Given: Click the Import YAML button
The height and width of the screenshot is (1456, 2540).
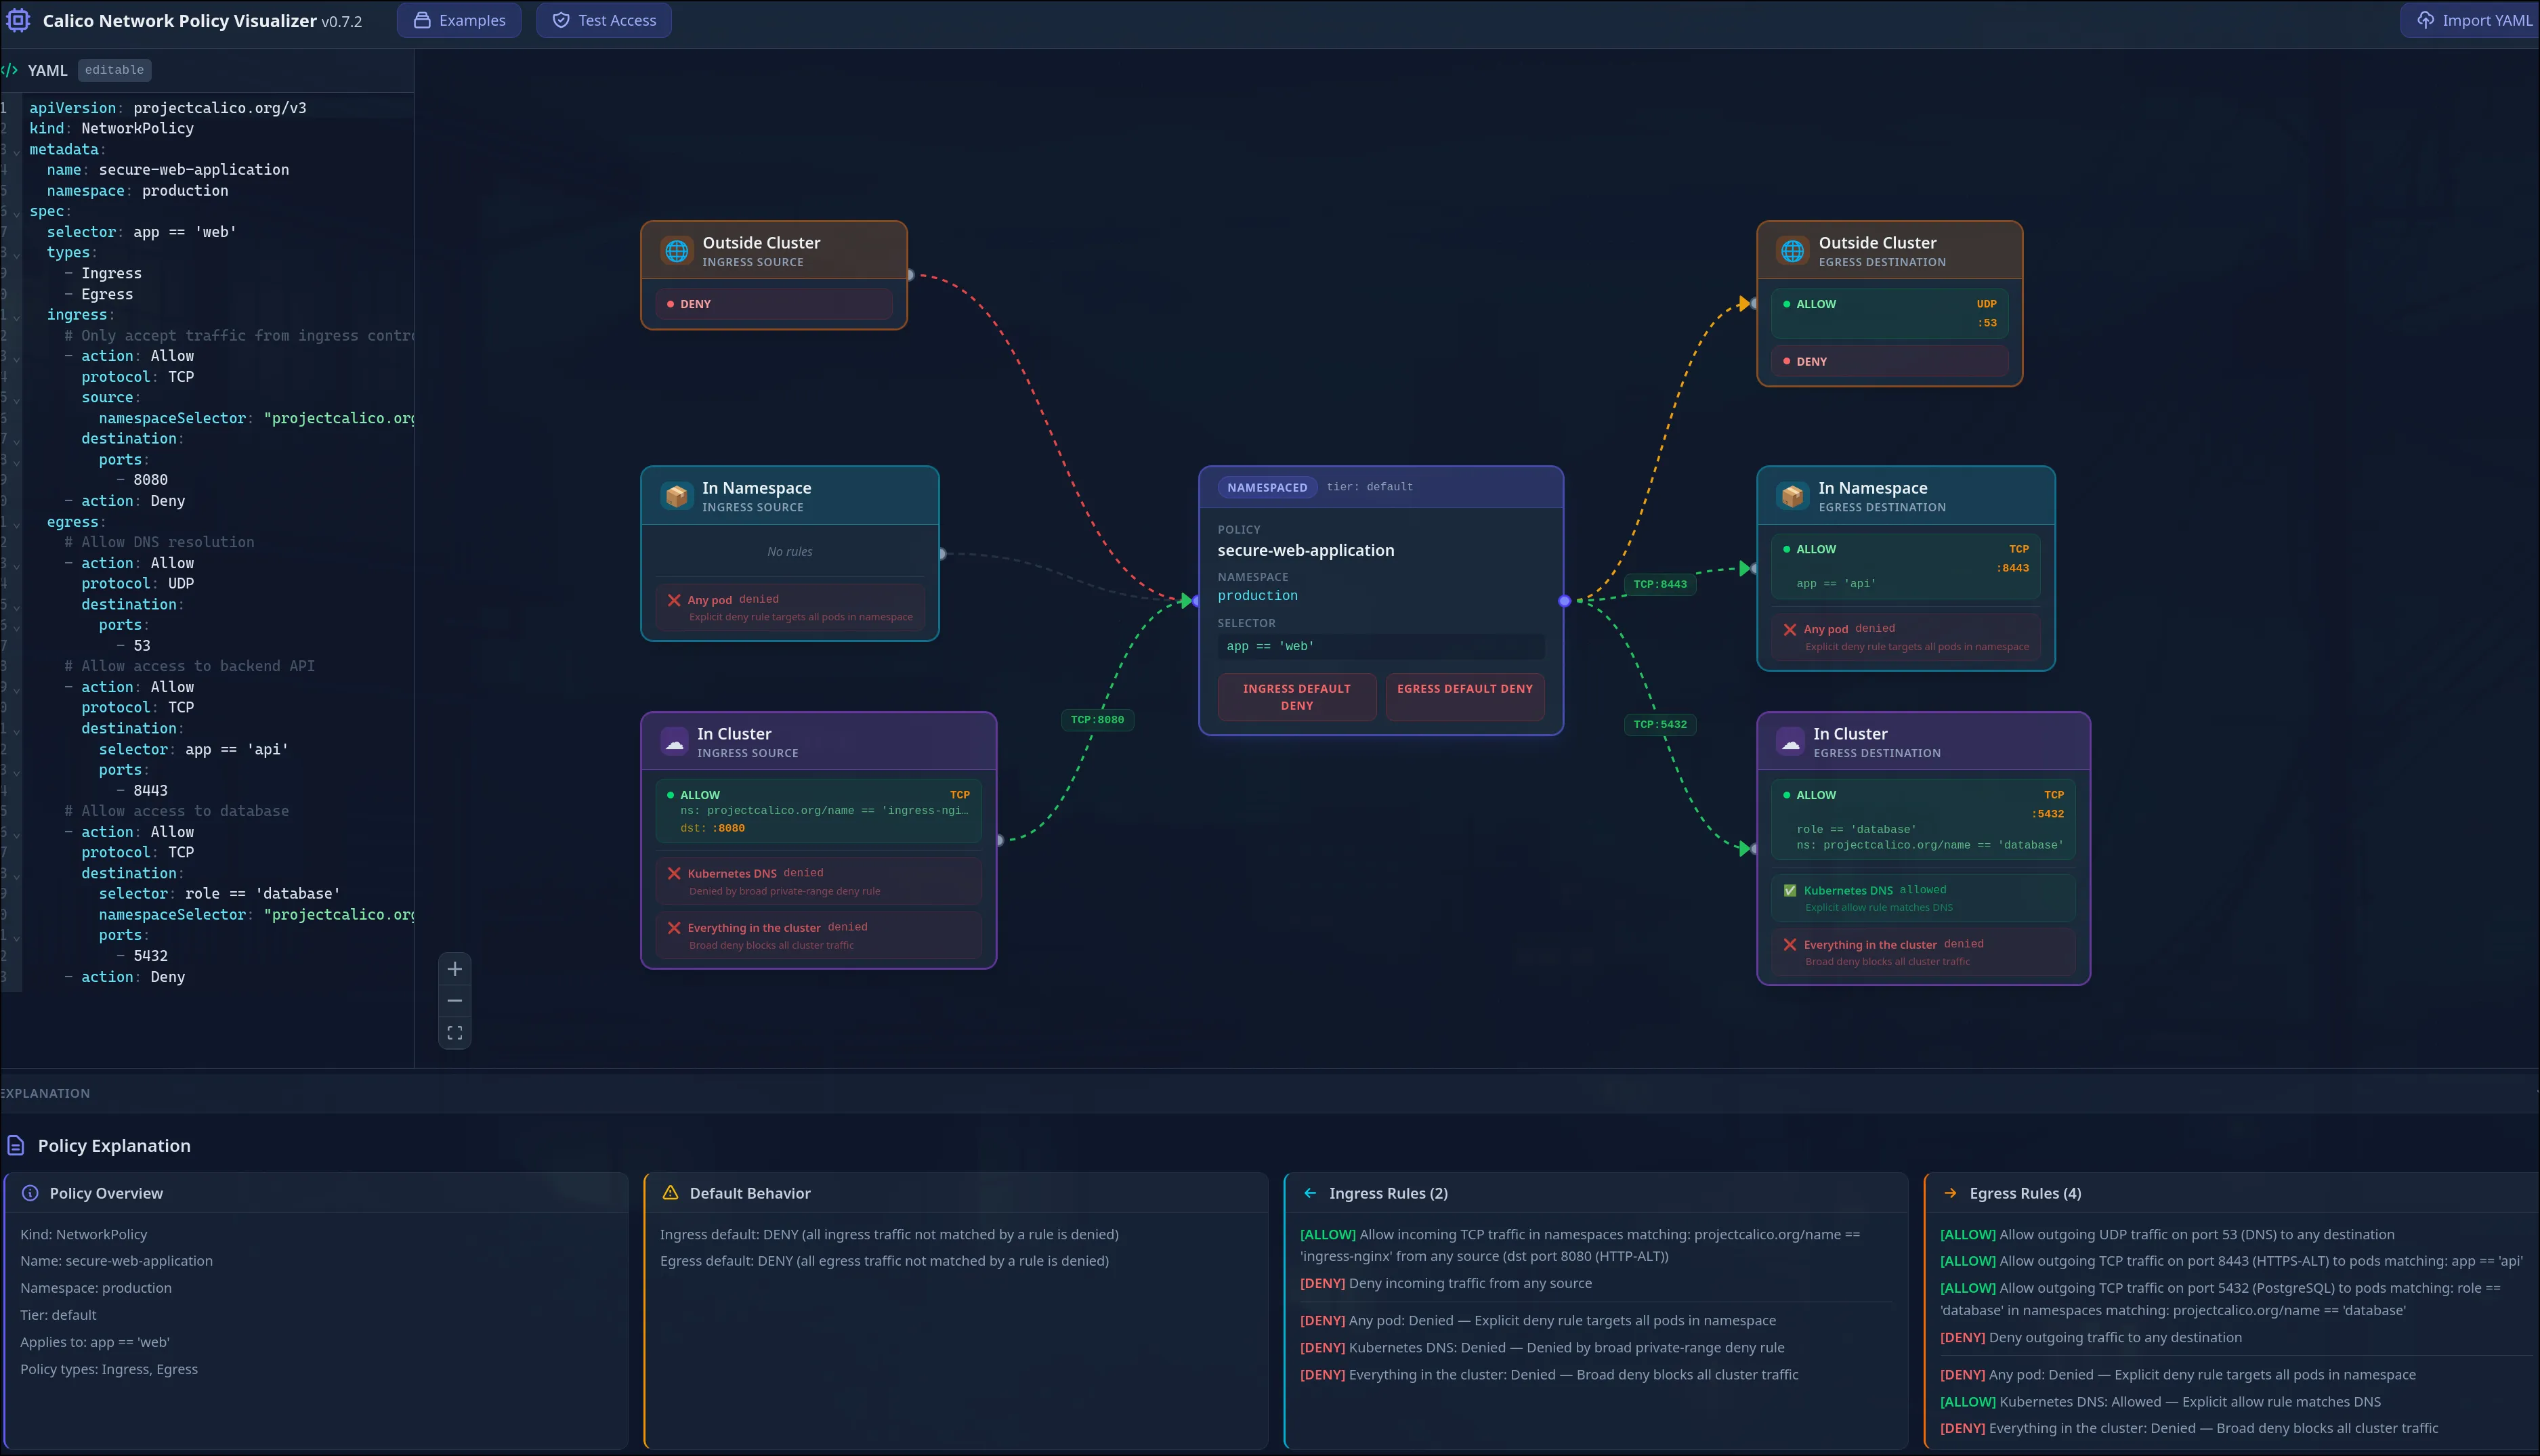Looking at the screenshot, I should [x=2470, y=20].
